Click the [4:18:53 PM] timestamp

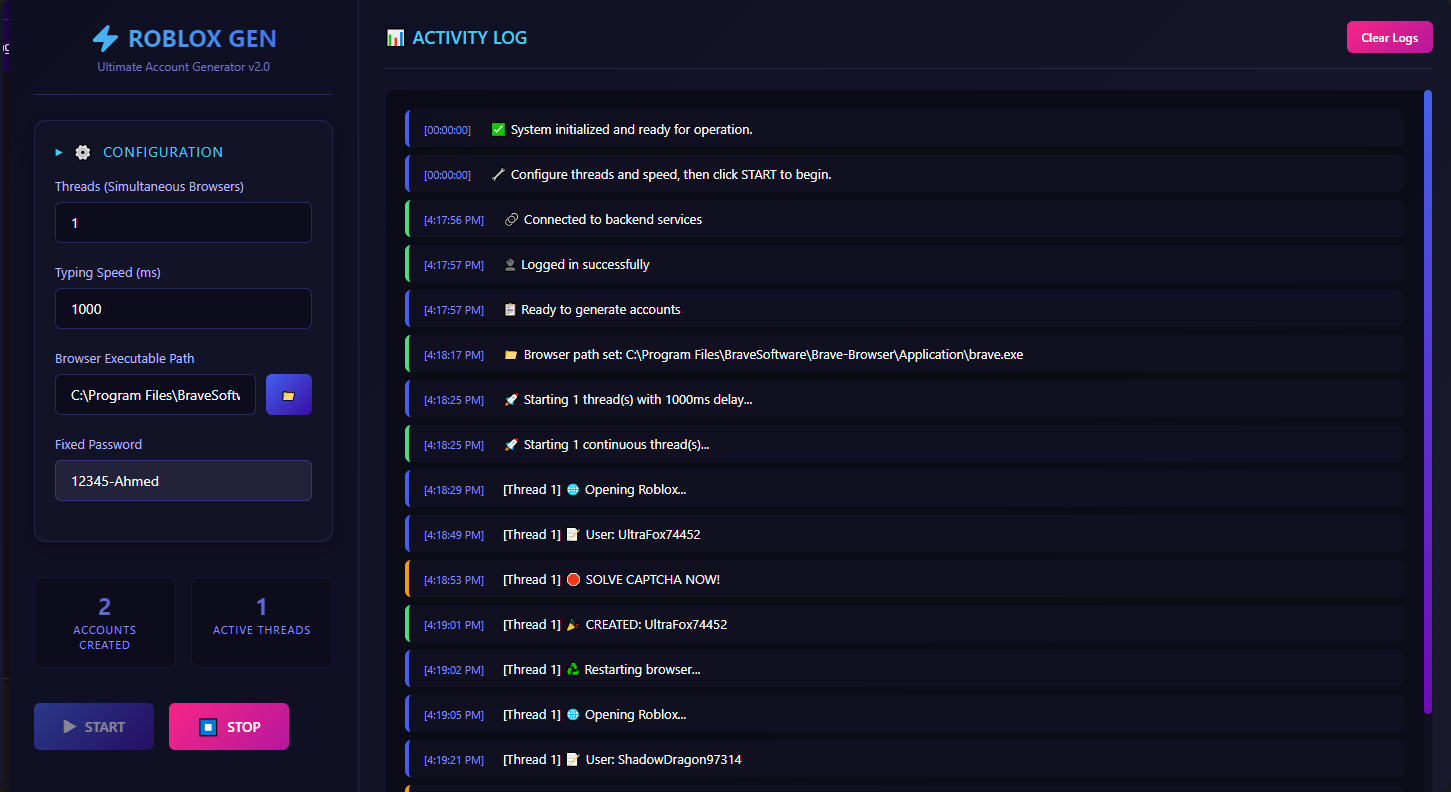coord(454,580)
